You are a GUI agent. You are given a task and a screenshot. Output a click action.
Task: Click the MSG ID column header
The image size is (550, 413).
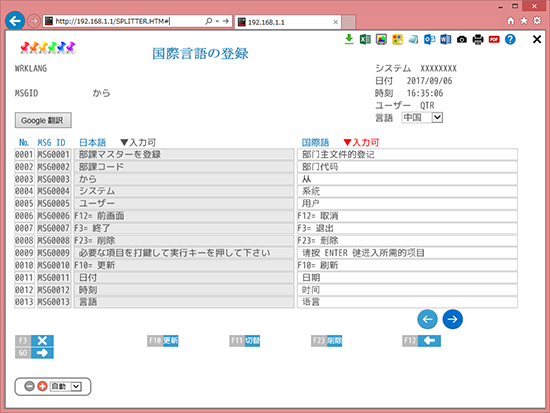[x=52, y=142]
